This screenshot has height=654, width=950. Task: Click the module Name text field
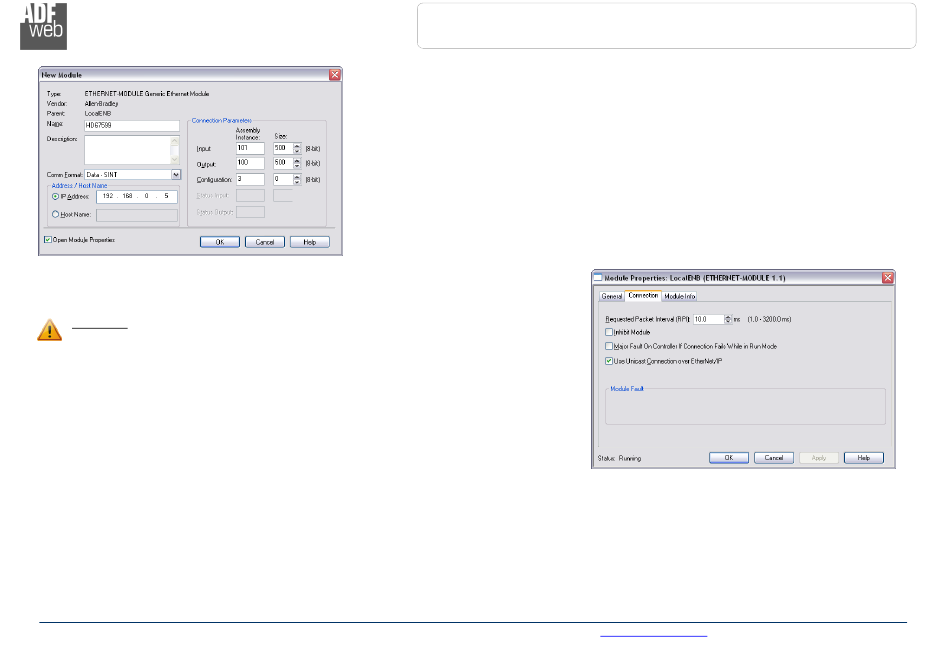(x=131, y=125)
